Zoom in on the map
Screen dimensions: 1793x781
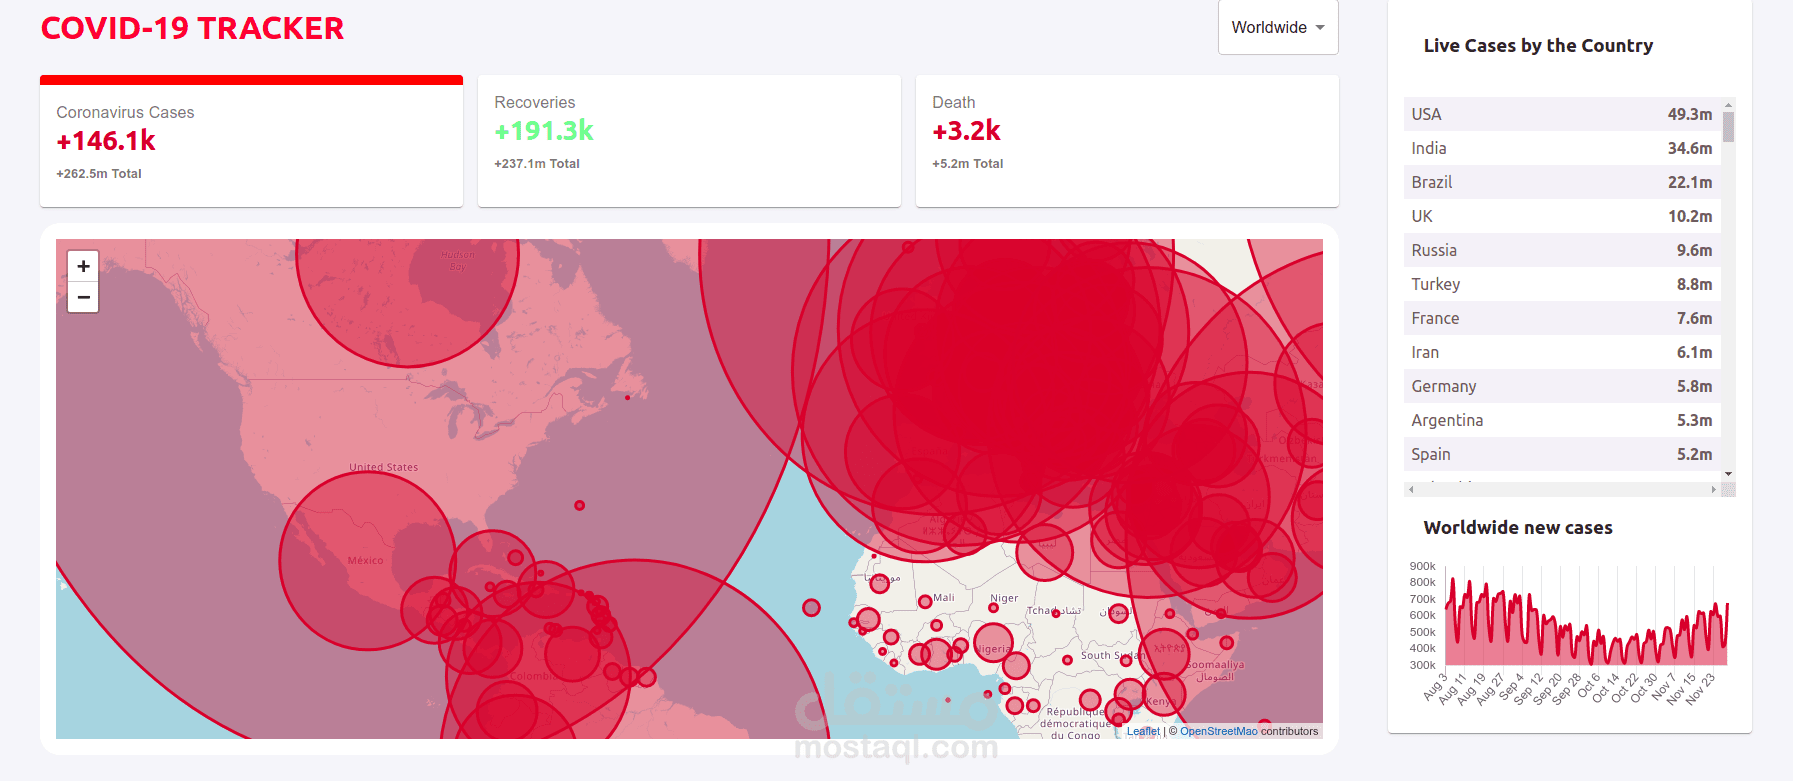pyautogui.click(x=83, y=266)
